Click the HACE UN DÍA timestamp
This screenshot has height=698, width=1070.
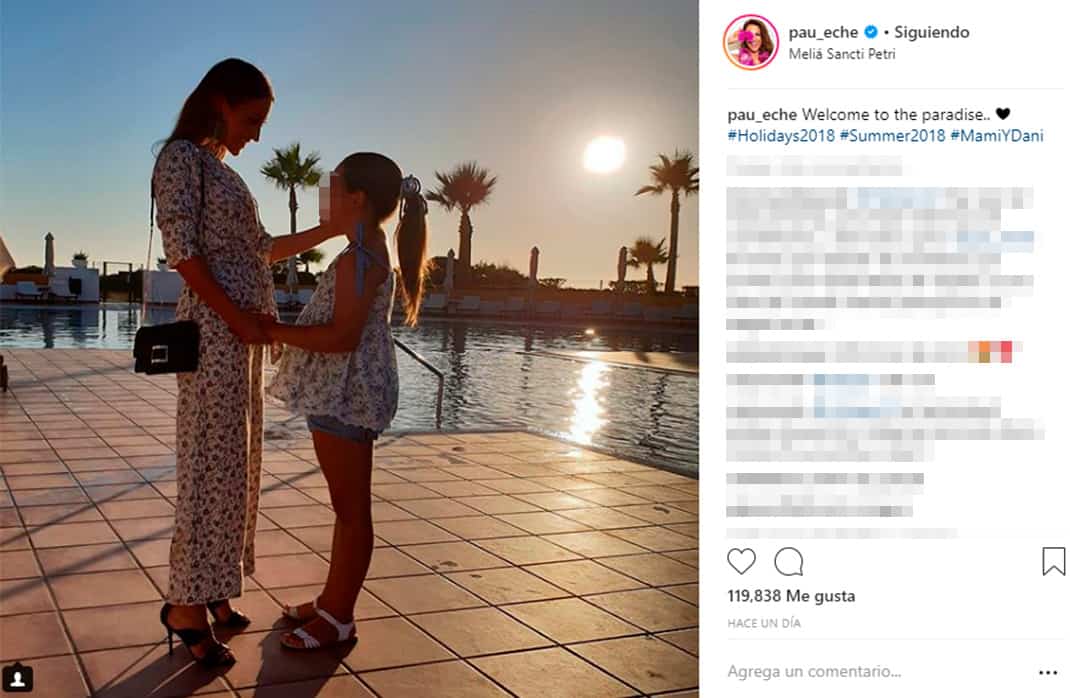tap(764, 623)
